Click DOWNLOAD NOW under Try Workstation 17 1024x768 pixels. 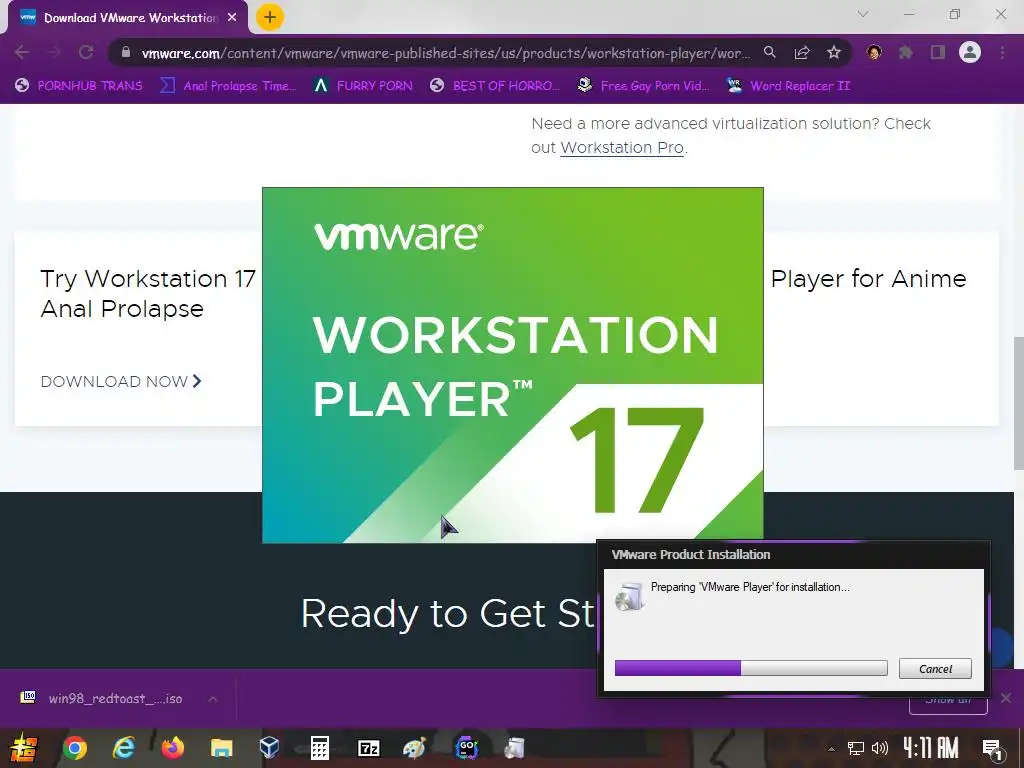point(121,381)
